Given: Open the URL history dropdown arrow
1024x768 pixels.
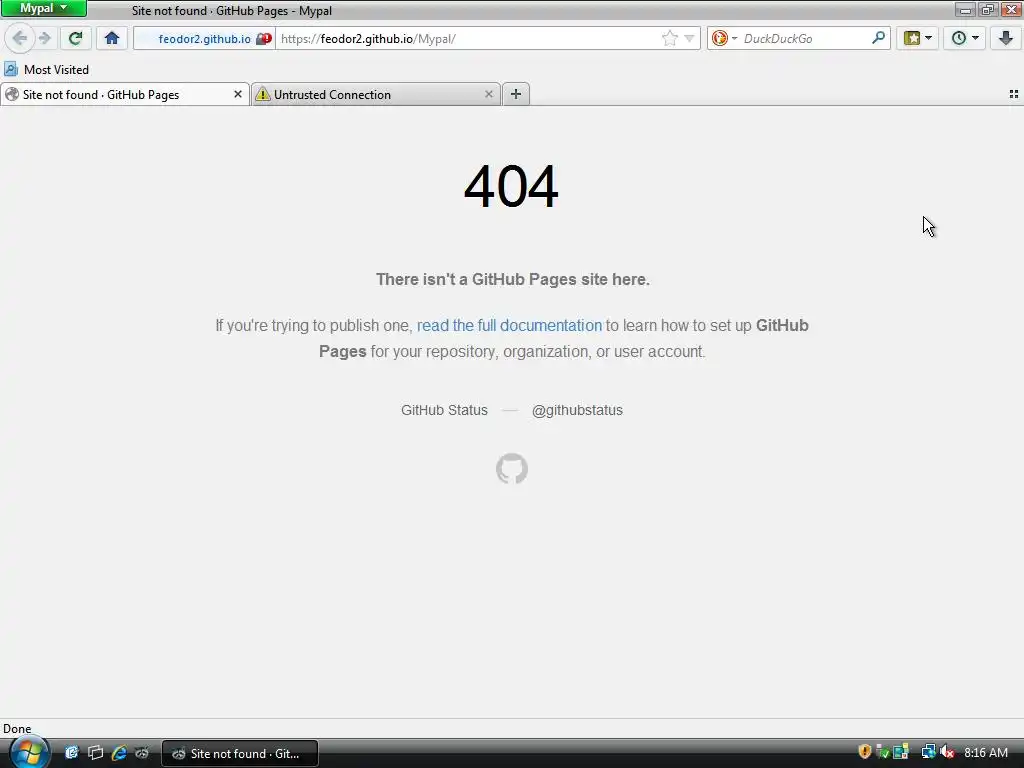Looking at the screenshot, I should (x=689, y=39).
